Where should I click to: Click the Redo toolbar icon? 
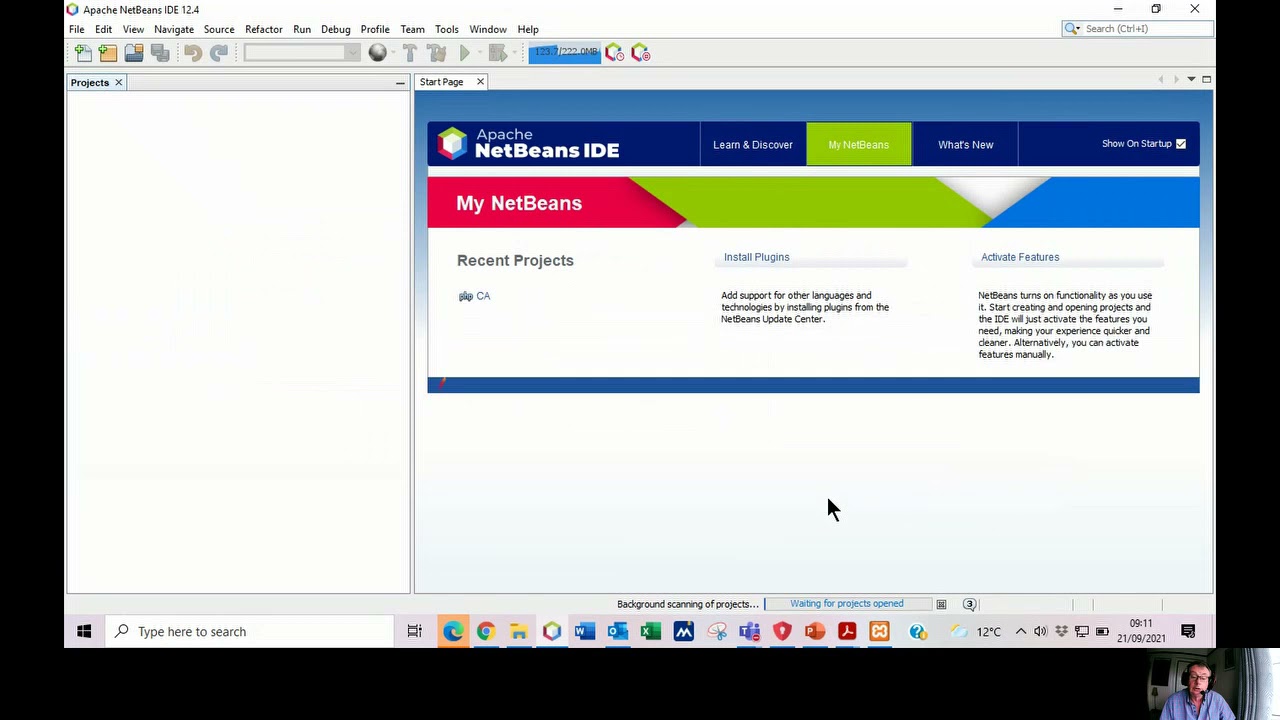pyautogui.click(x=219, y=53)
